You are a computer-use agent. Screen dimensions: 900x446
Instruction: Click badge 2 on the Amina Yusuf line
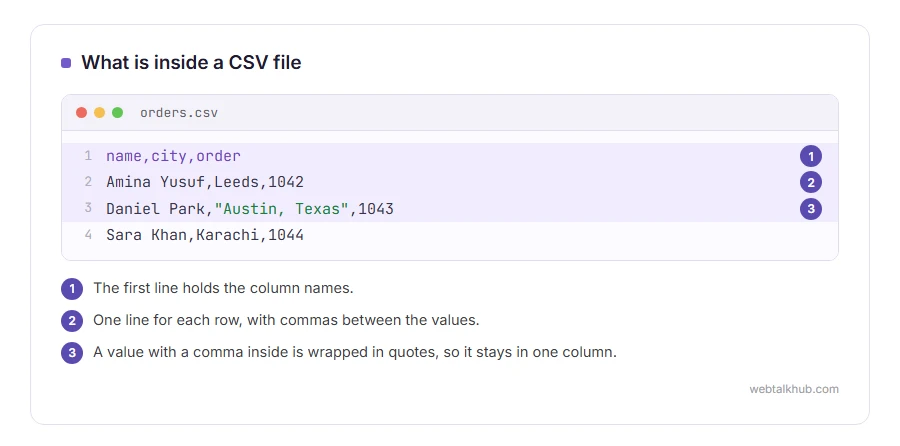point(811,183)
